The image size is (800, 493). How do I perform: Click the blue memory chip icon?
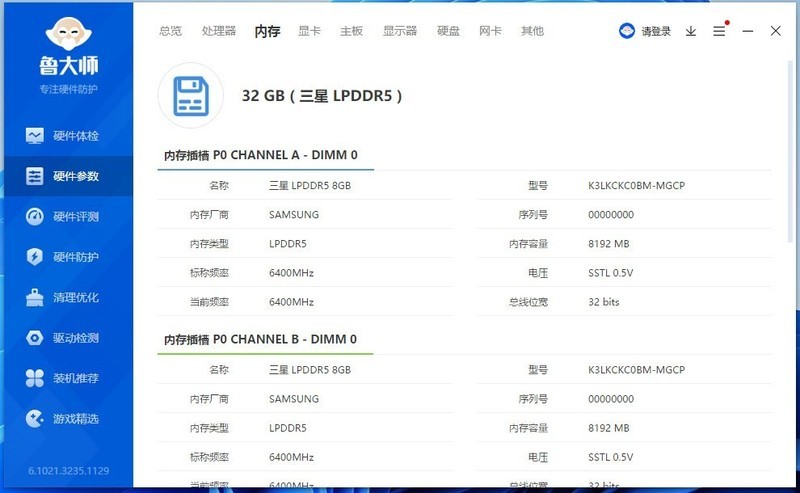pos(190,96)
